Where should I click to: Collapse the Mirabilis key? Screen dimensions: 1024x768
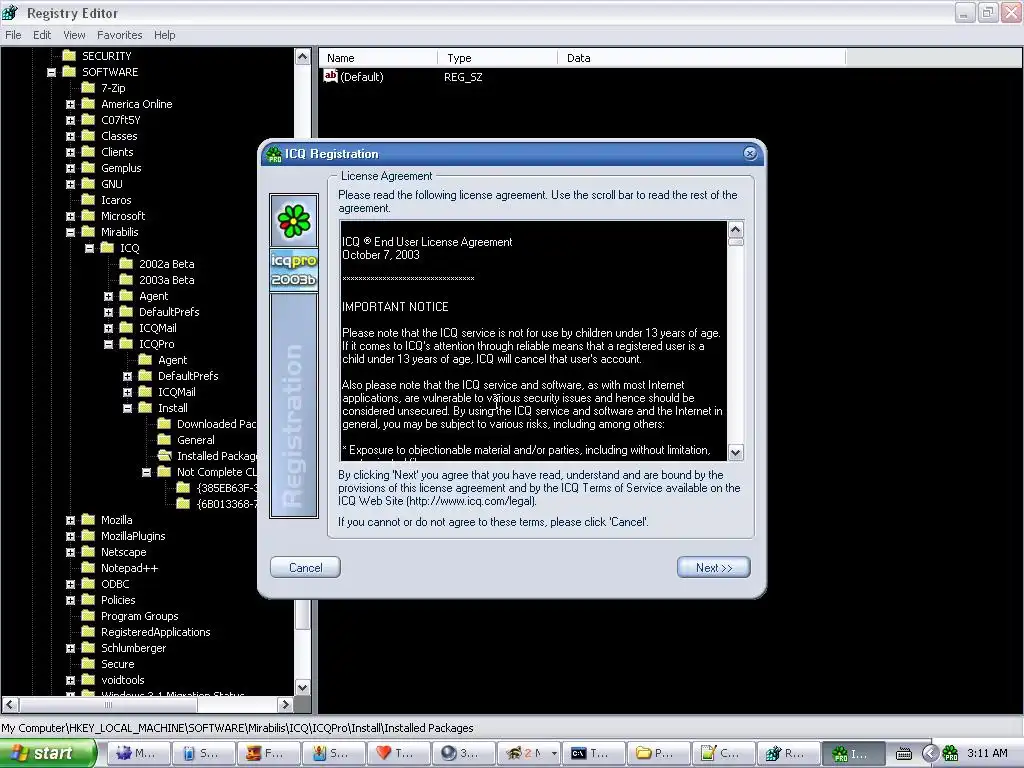coord(71,232)
